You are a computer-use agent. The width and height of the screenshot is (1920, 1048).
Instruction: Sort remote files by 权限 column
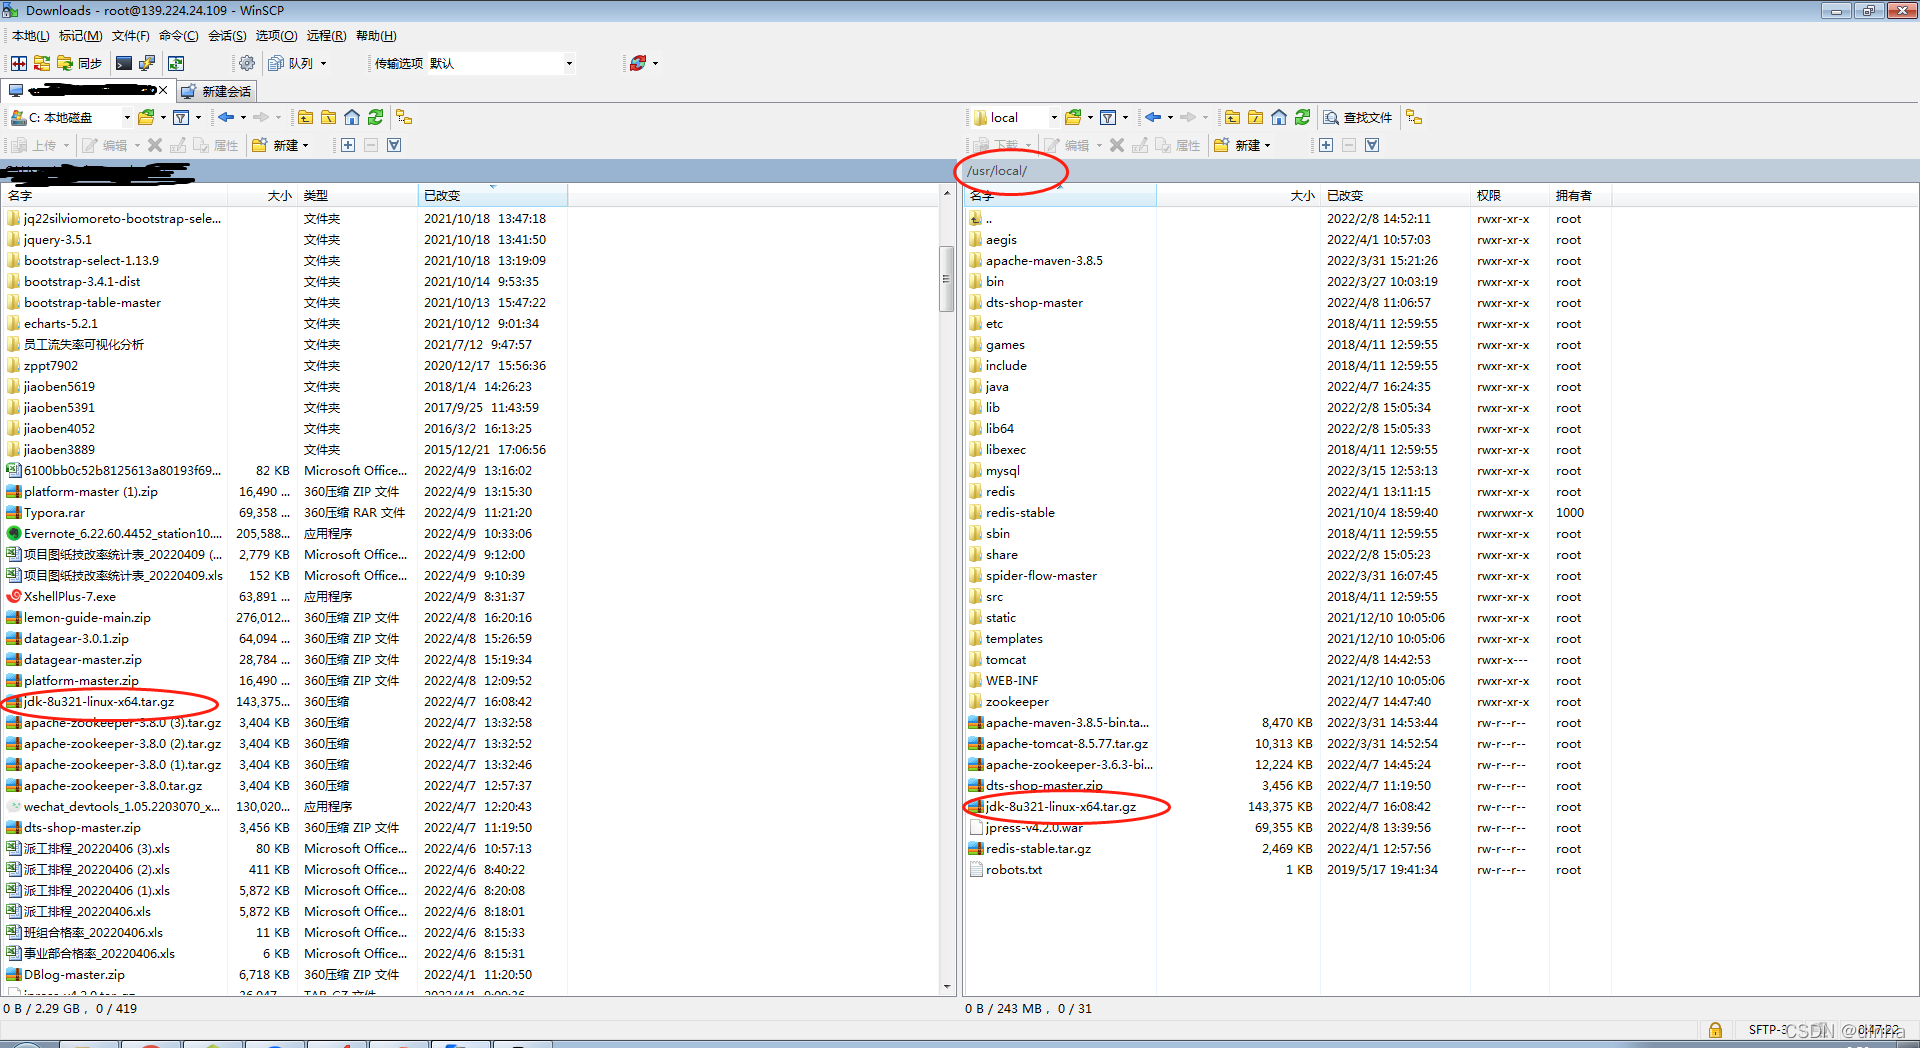click(x=1508, y=195)
